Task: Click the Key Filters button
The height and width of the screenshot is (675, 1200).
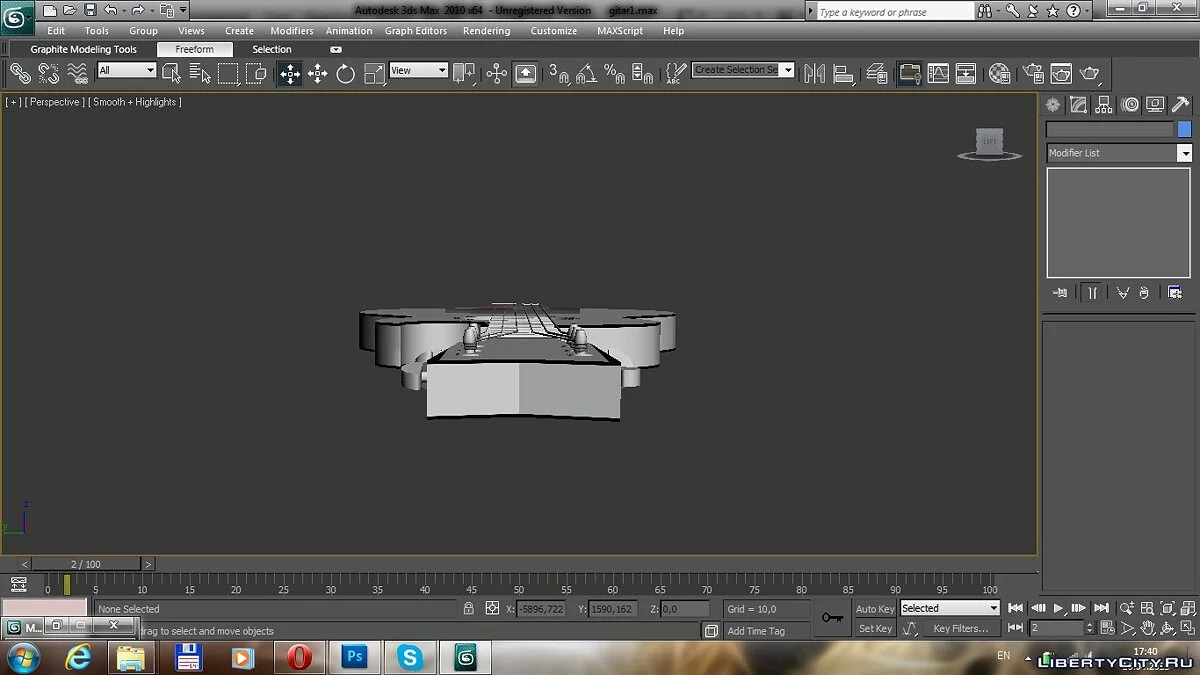Action: point(960,628)
